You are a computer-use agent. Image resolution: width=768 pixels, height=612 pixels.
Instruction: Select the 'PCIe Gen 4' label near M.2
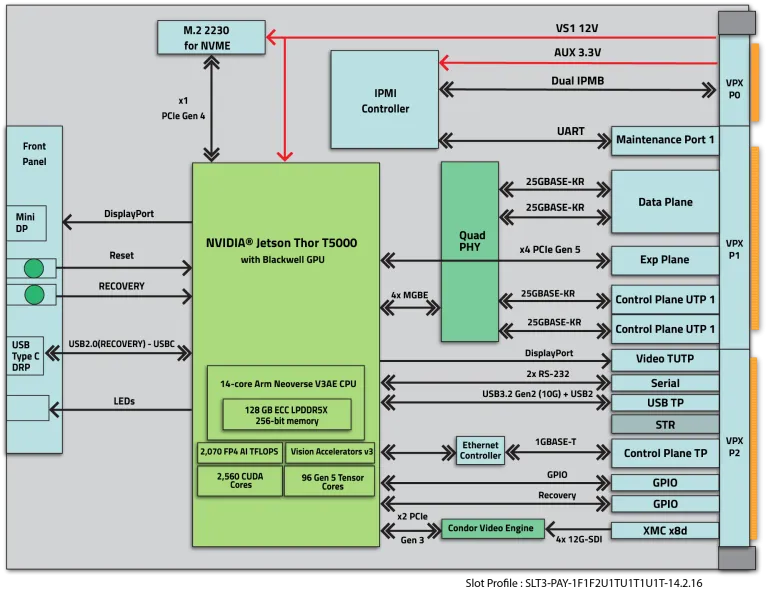(183, 116)
